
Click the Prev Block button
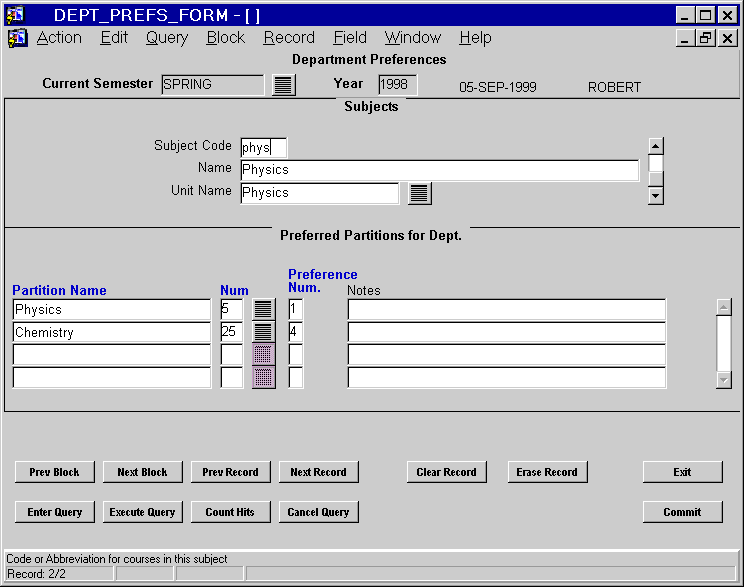pos(55,472)
